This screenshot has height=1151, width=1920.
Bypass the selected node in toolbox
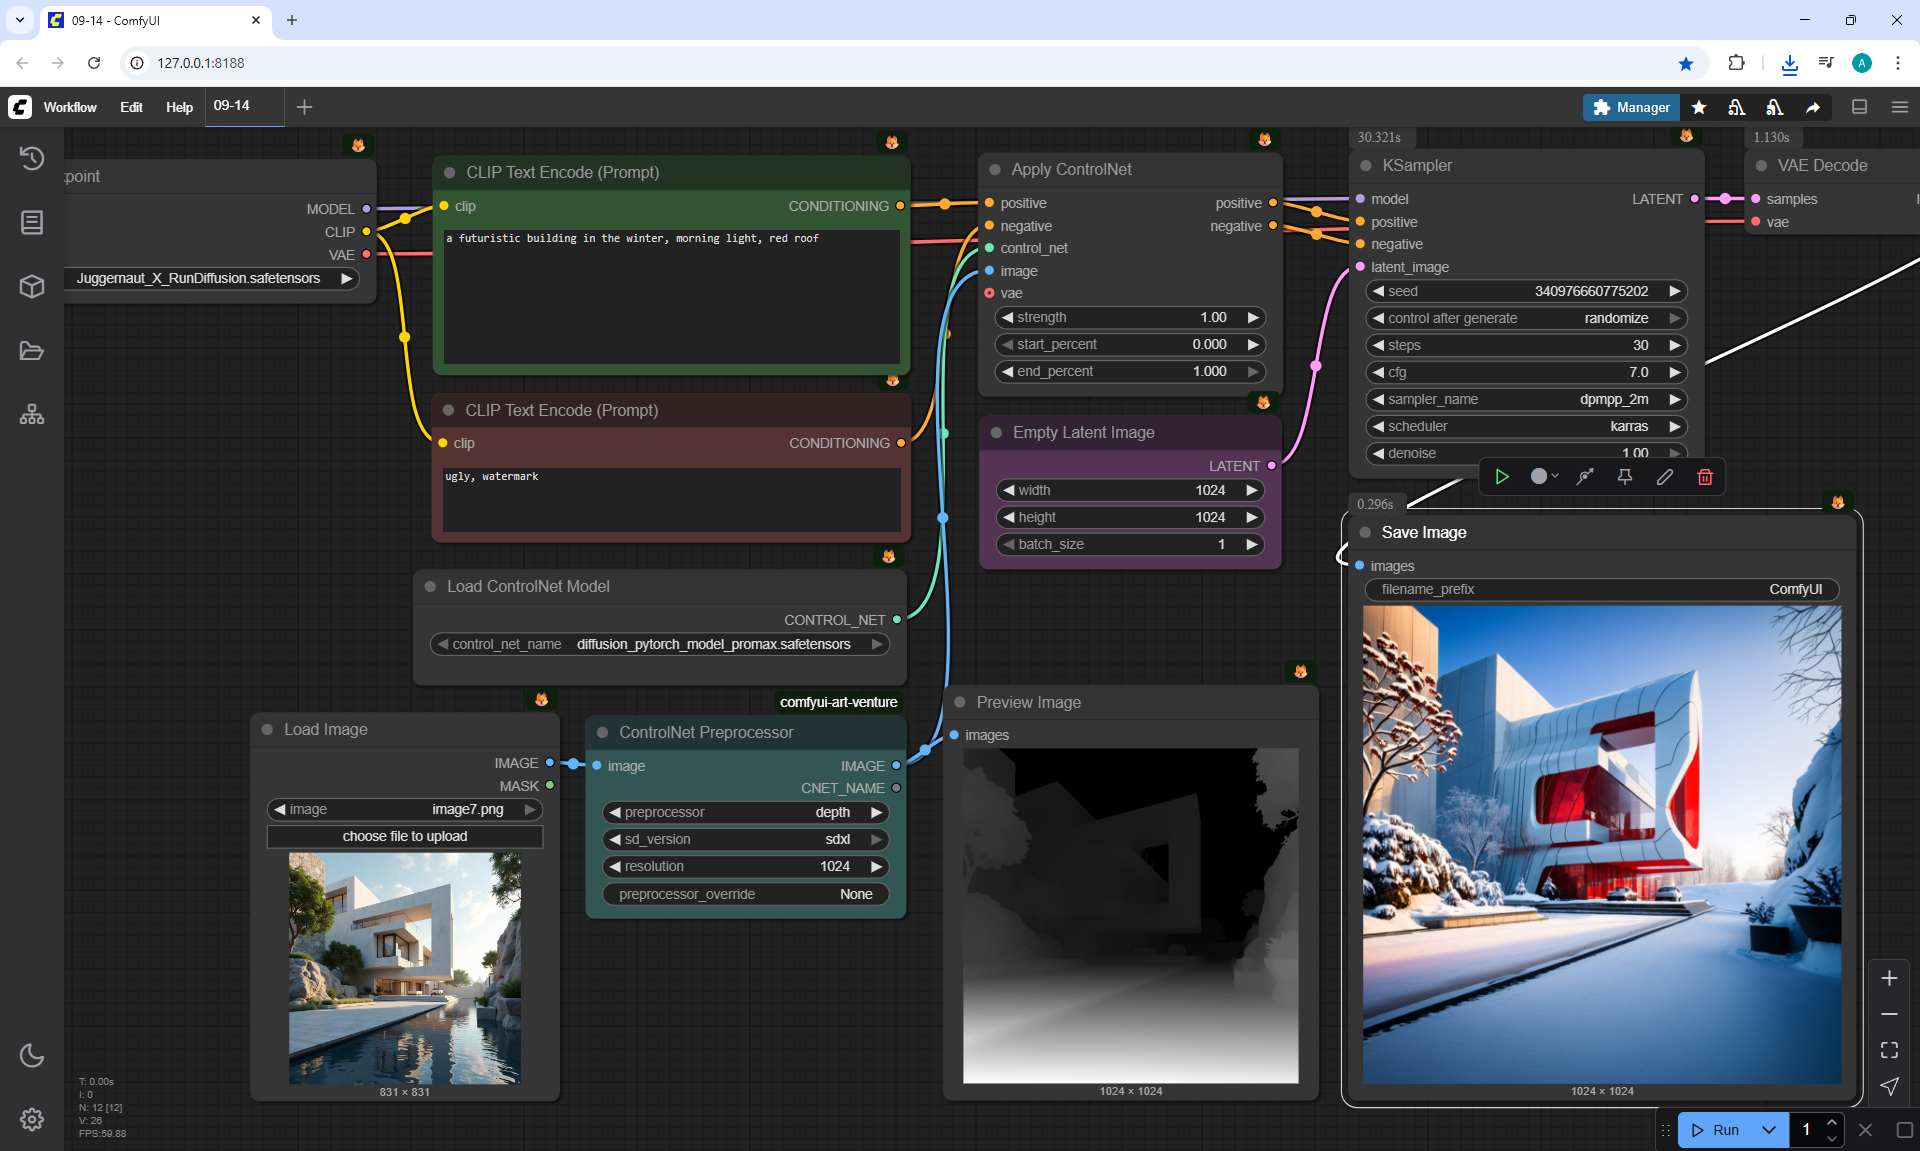pos(1585,477)
